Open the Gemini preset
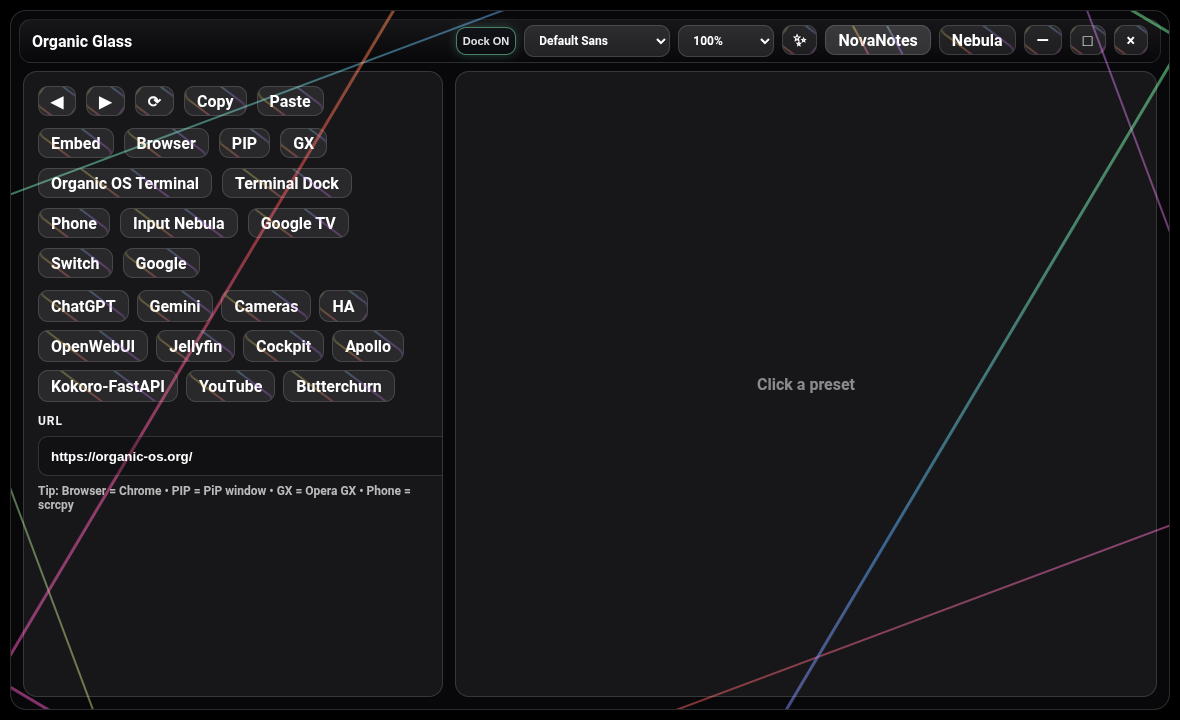Image resolution: width=1180 pixels, height=720 pixels. (175, 306)
